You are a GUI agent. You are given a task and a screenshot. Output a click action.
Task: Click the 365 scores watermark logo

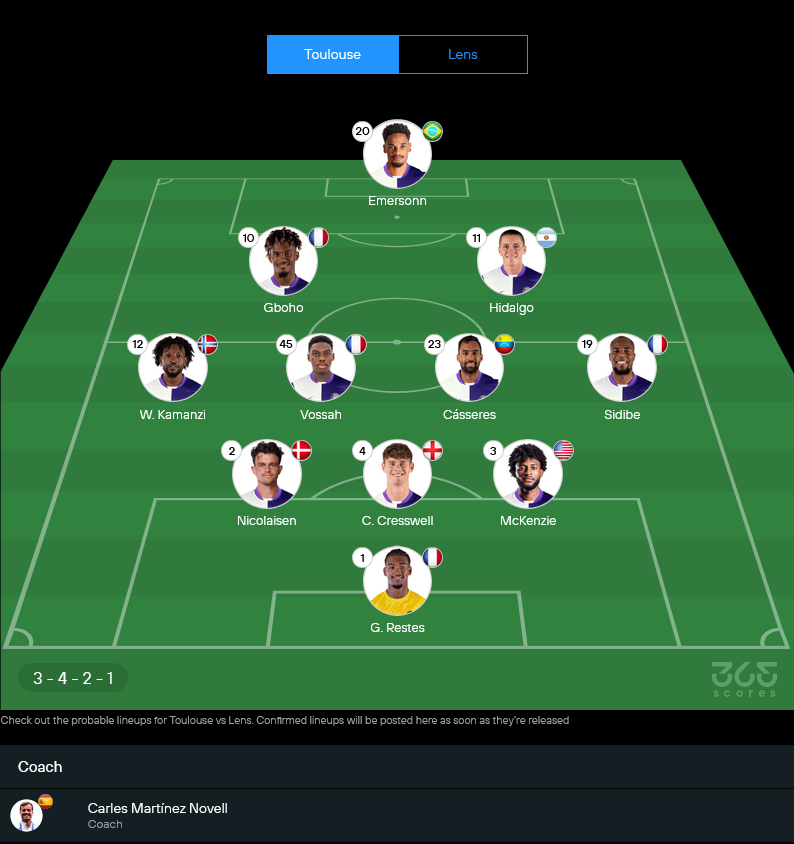[744, 679]
